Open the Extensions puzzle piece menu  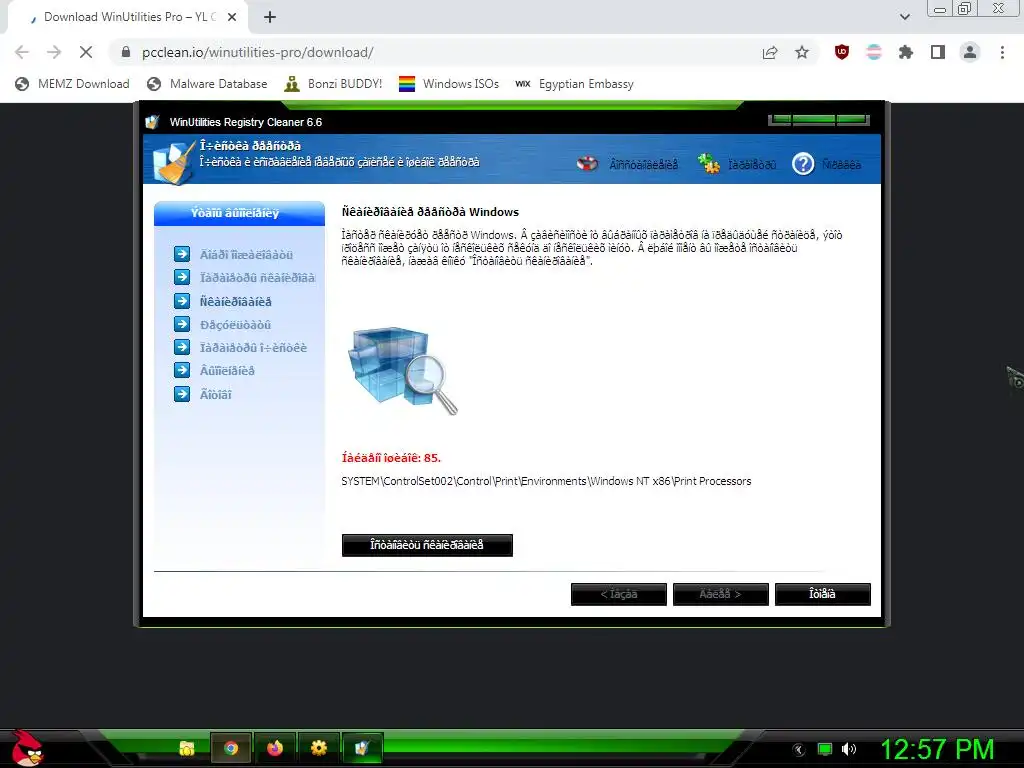pos(906,52)
